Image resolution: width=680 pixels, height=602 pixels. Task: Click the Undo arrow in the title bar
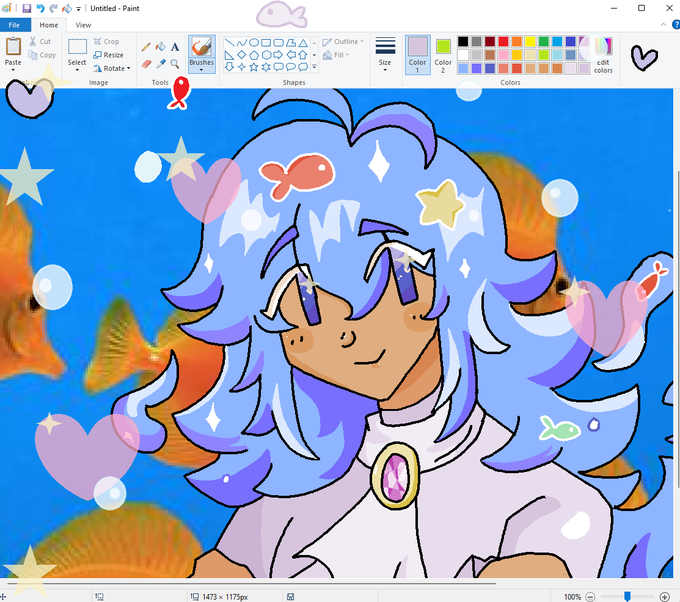[x=40, y=8]
